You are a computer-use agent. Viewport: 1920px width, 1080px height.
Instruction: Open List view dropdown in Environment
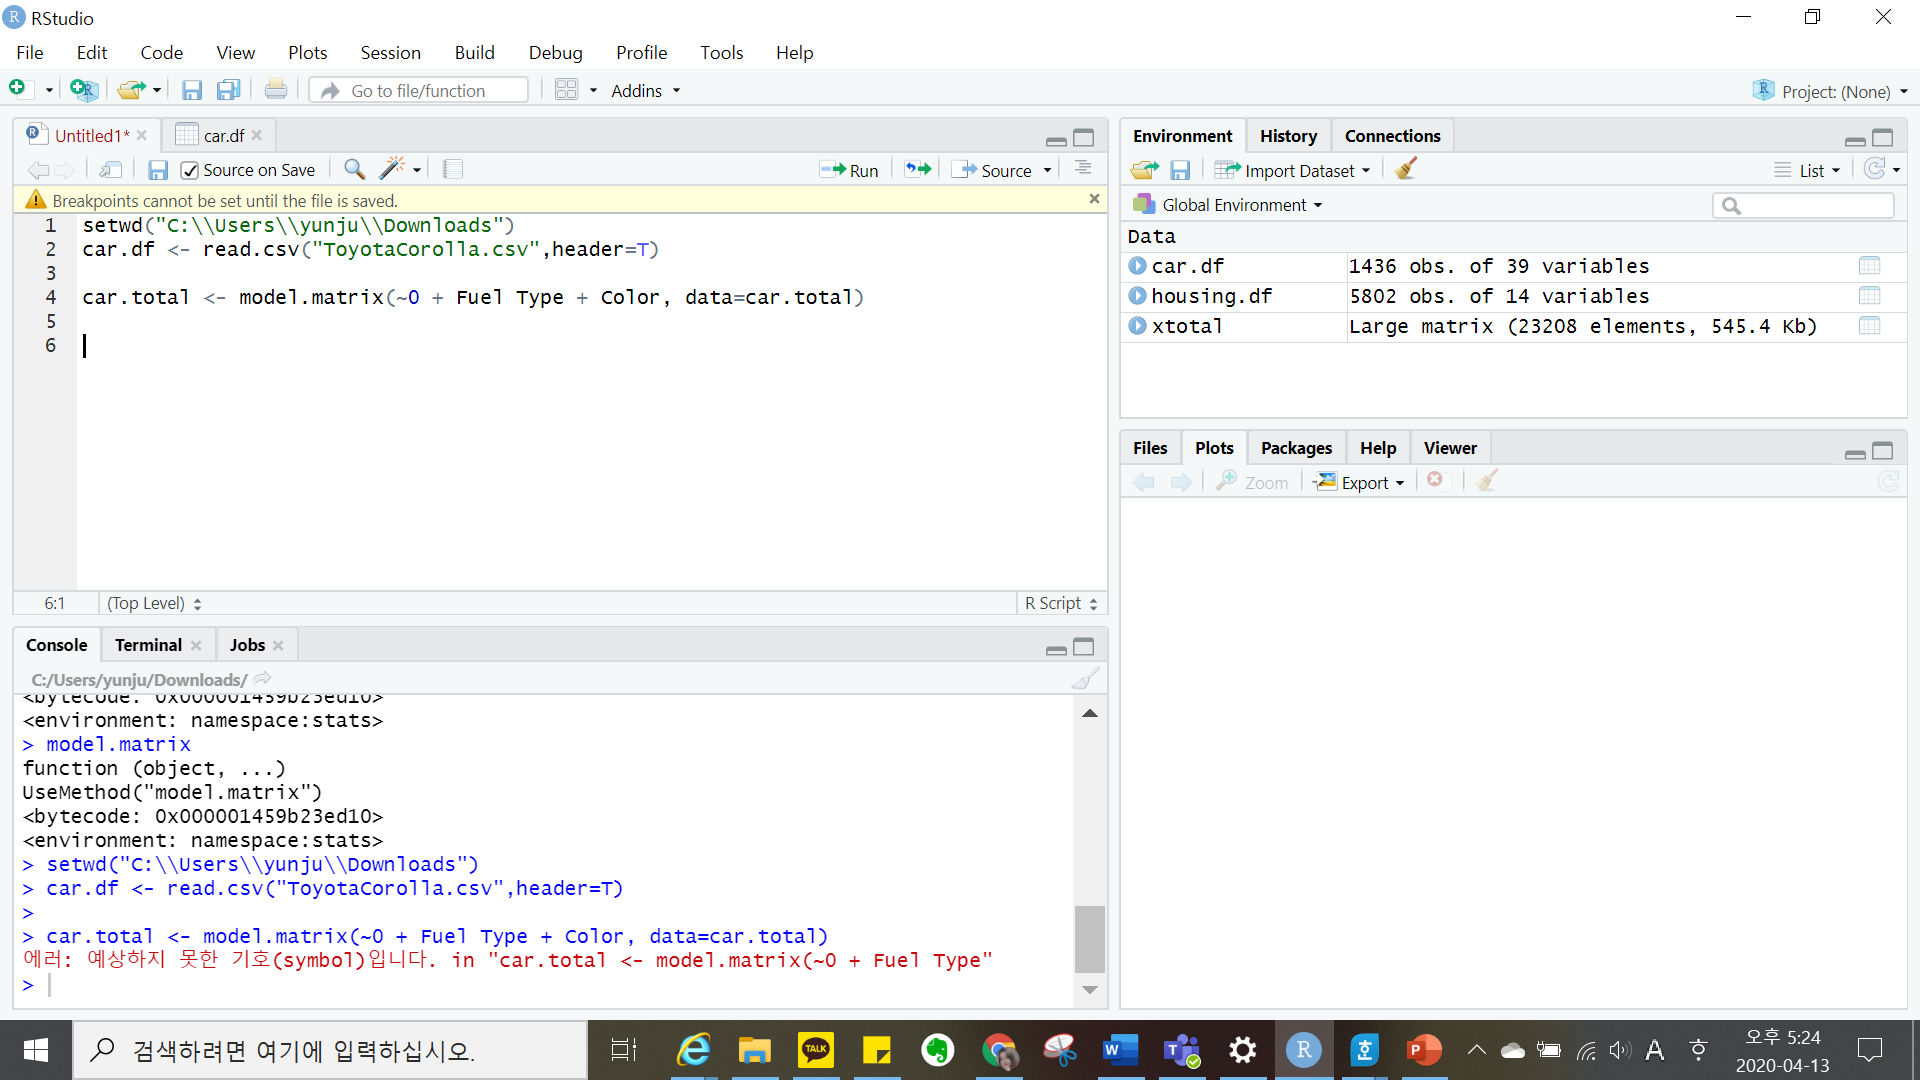click(x=1807, y=171)
